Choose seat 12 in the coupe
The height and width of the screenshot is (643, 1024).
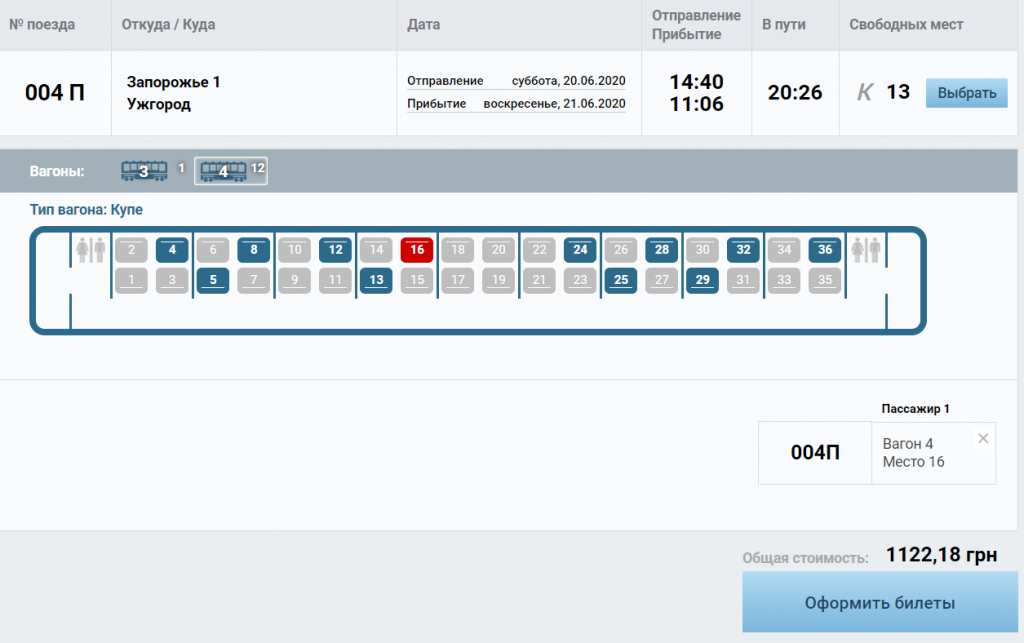335,250
